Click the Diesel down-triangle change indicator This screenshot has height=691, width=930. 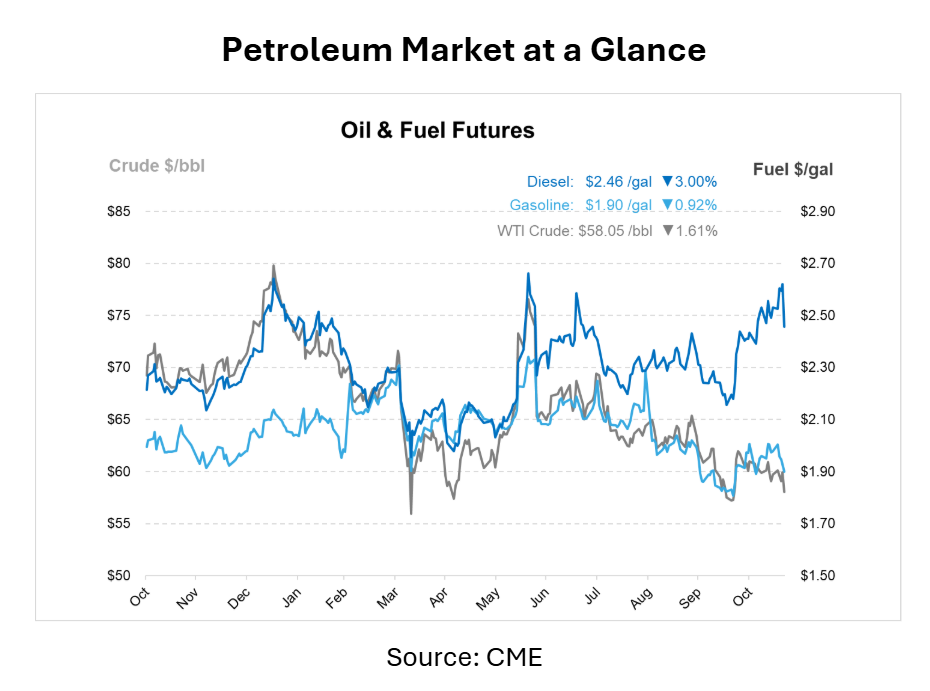[667, 182]
